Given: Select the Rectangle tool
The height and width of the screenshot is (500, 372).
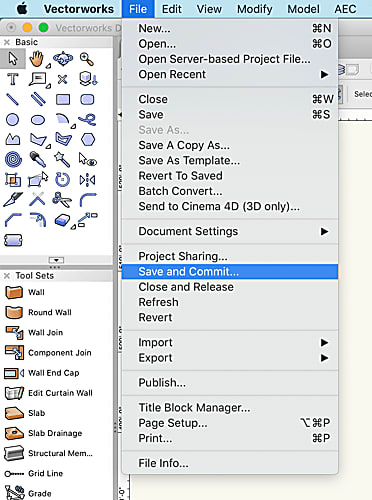Looking at the screenshot, I should pyautogui.click(x=63, y=99).
